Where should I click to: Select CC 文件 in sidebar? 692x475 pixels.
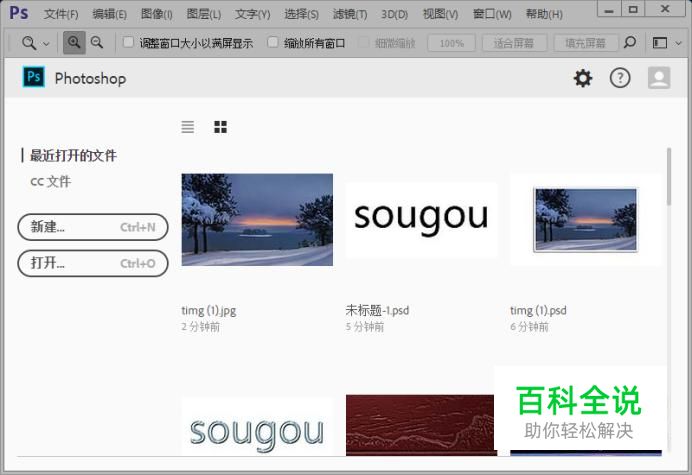(51, 181)
